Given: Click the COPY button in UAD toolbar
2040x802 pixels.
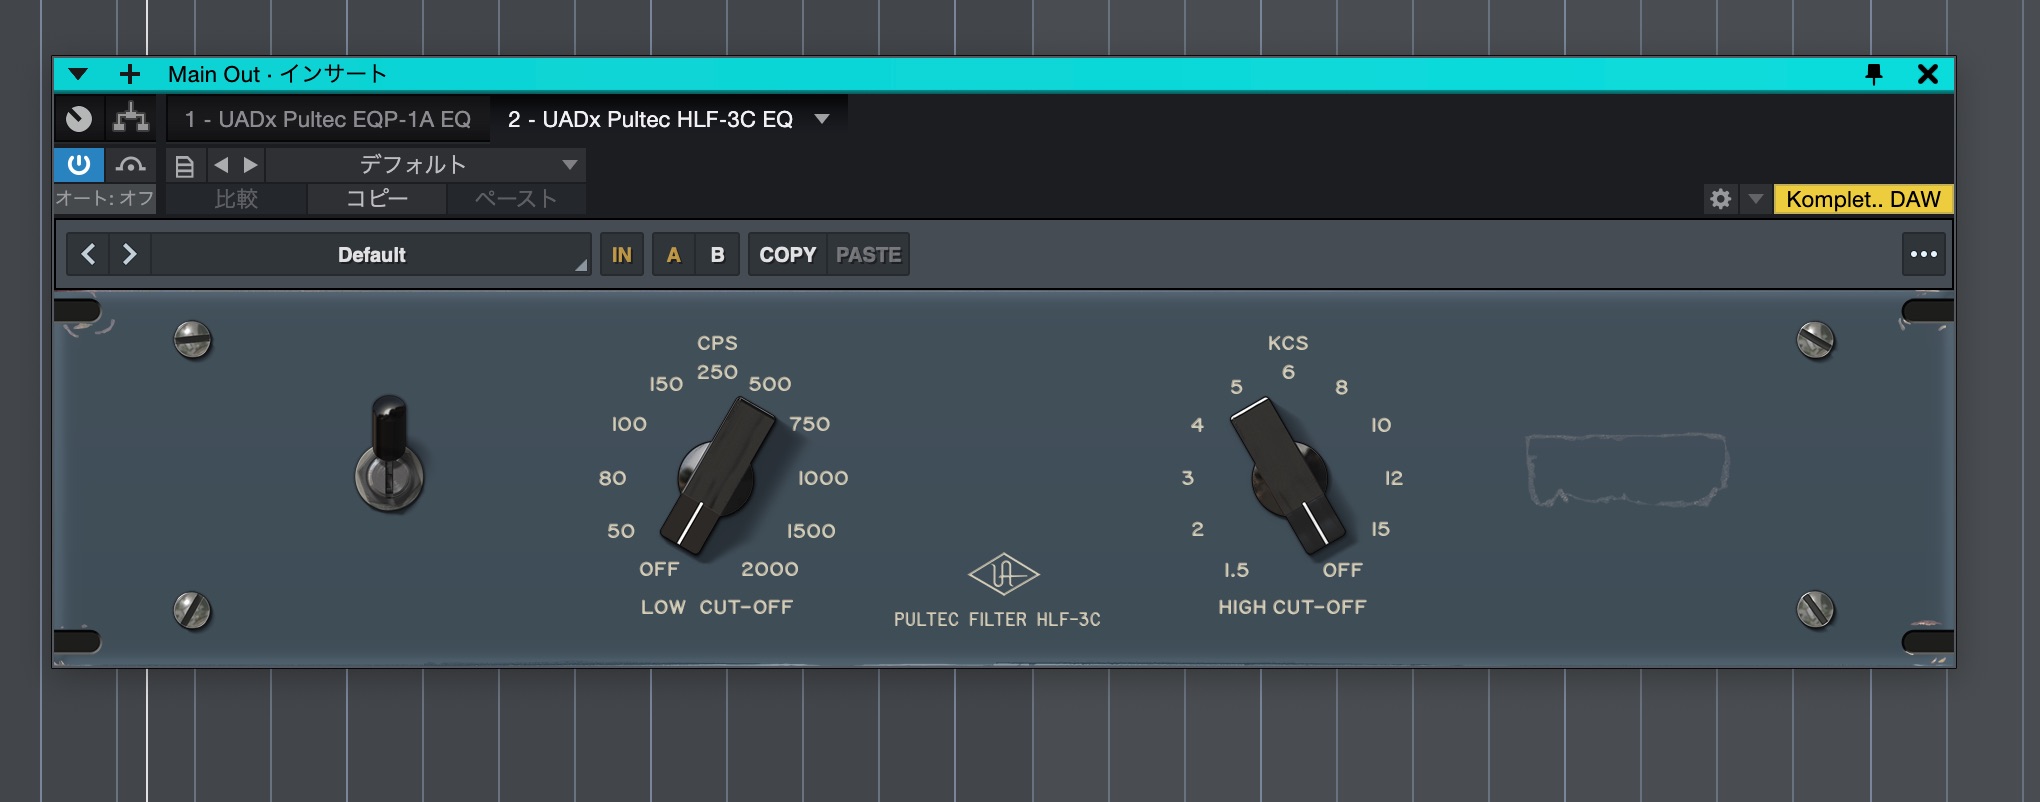Looking at the screenshot, I should pyautogui.click(x=787, y=254).
